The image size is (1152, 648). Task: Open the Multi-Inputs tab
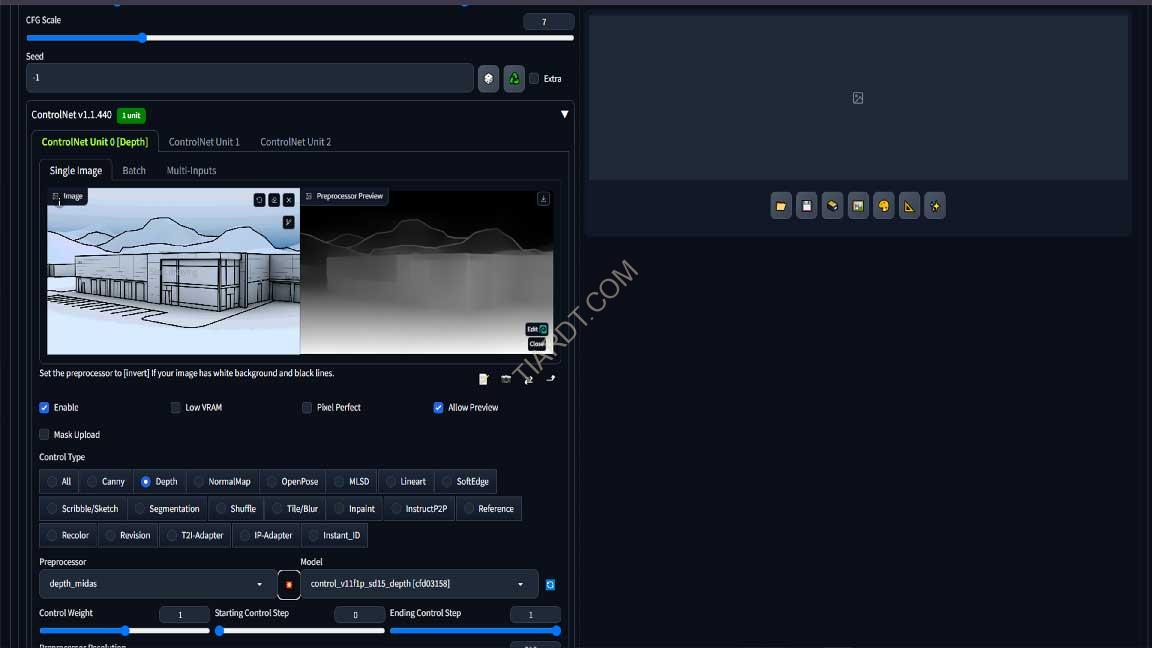[x=191, y=170]
